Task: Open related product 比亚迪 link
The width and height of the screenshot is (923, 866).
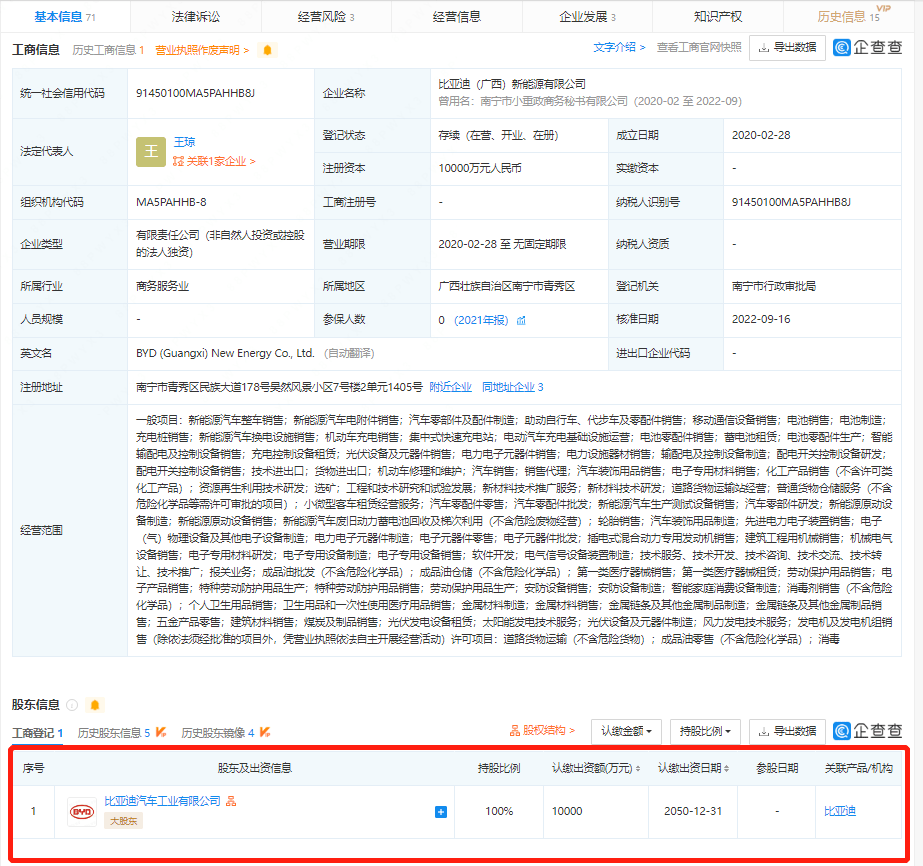Action: [x=840, y=811]
